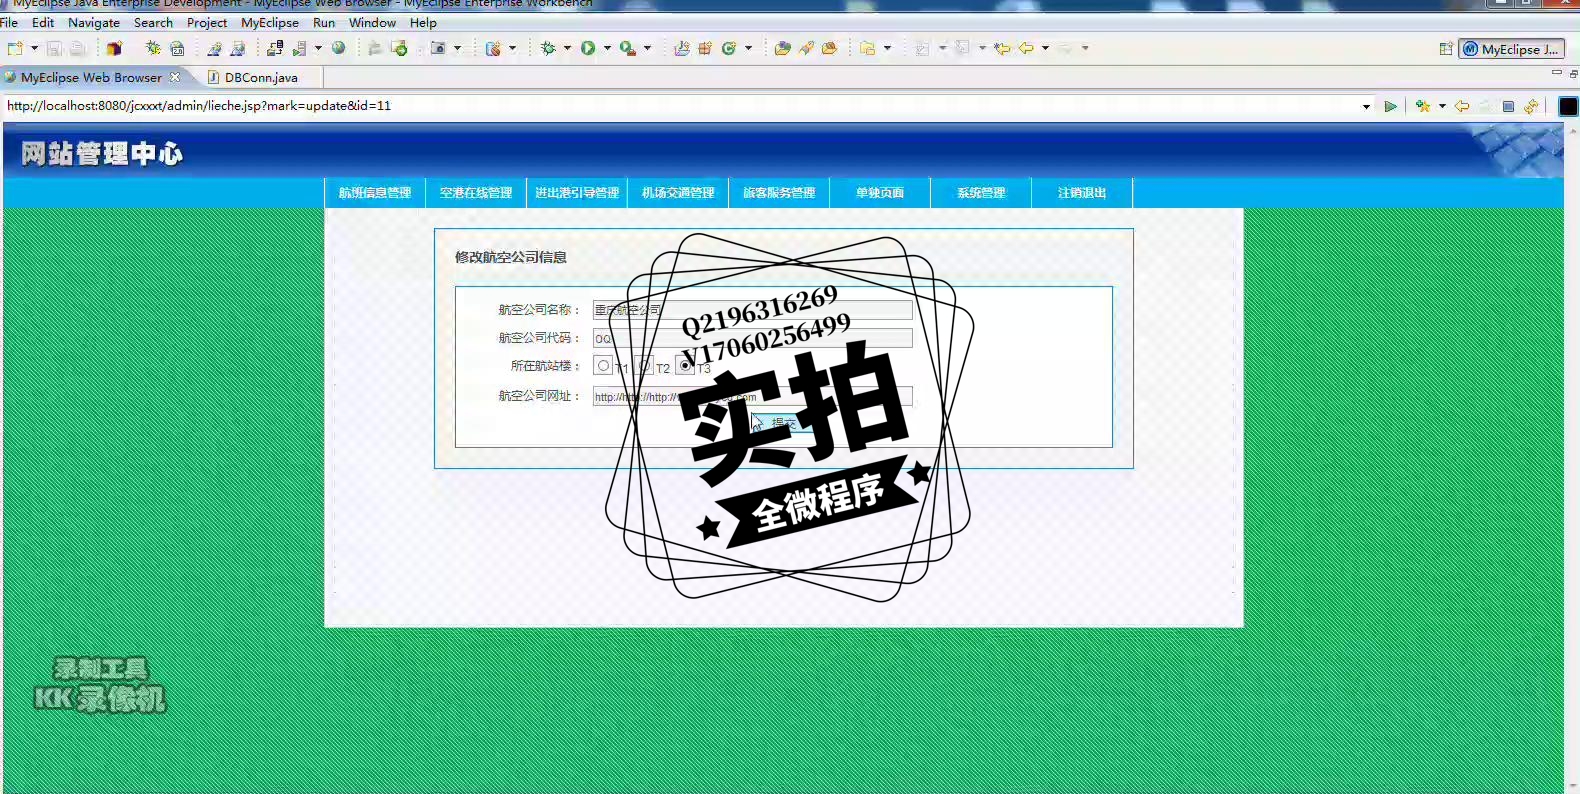Expand the camera icon dropdown arrow

point(458,48)
